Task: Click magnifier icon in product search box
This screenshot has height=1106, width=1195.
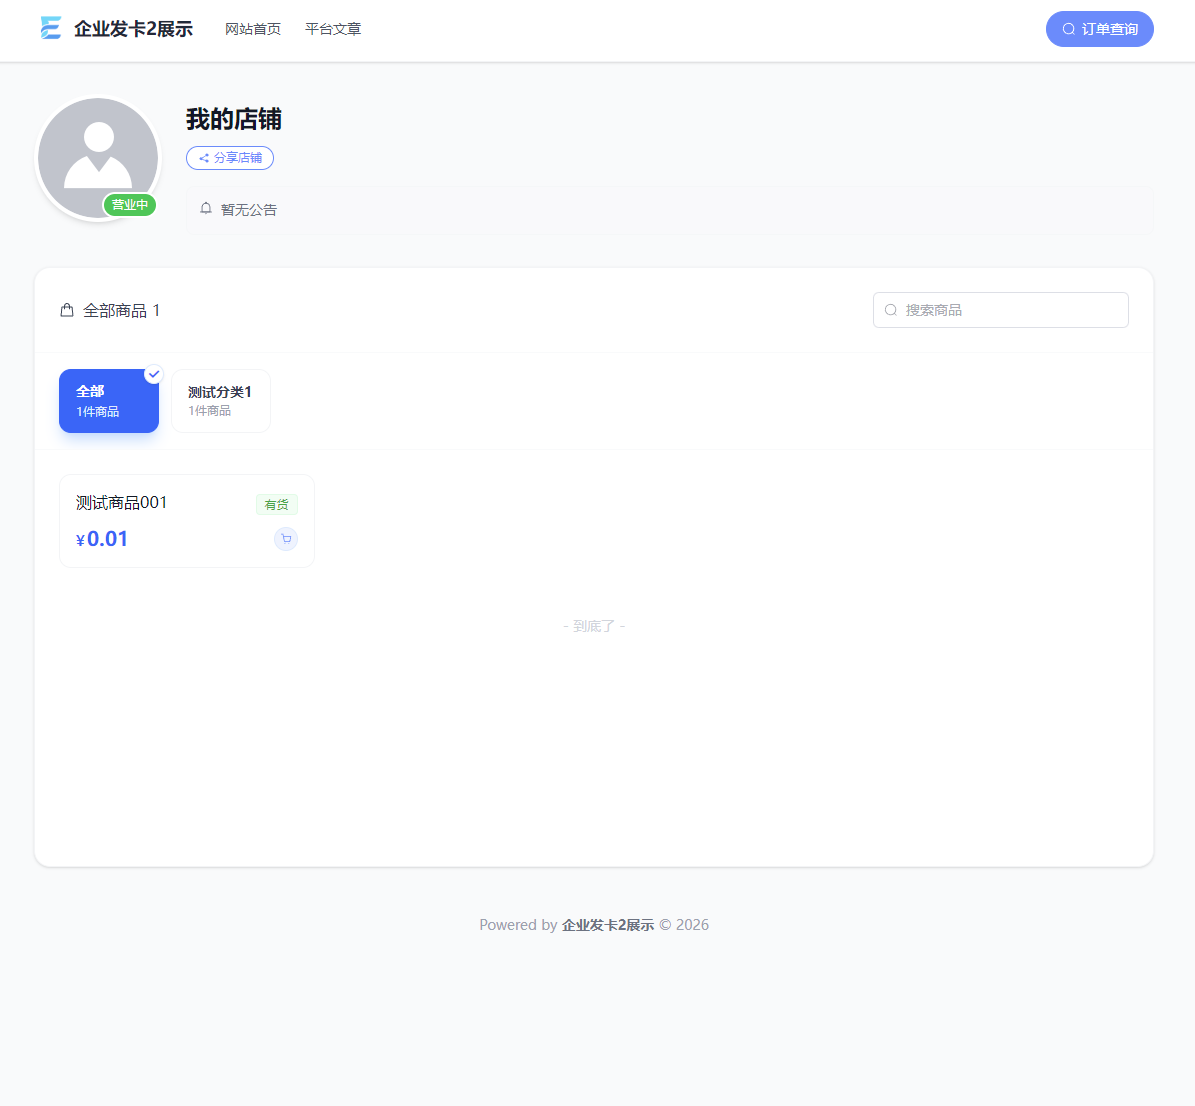Action: coord(891,310)
